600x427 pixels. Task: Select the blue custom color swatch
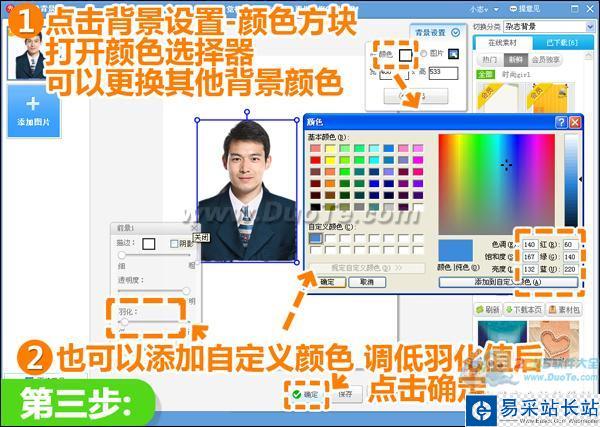[x=315, y=238]
